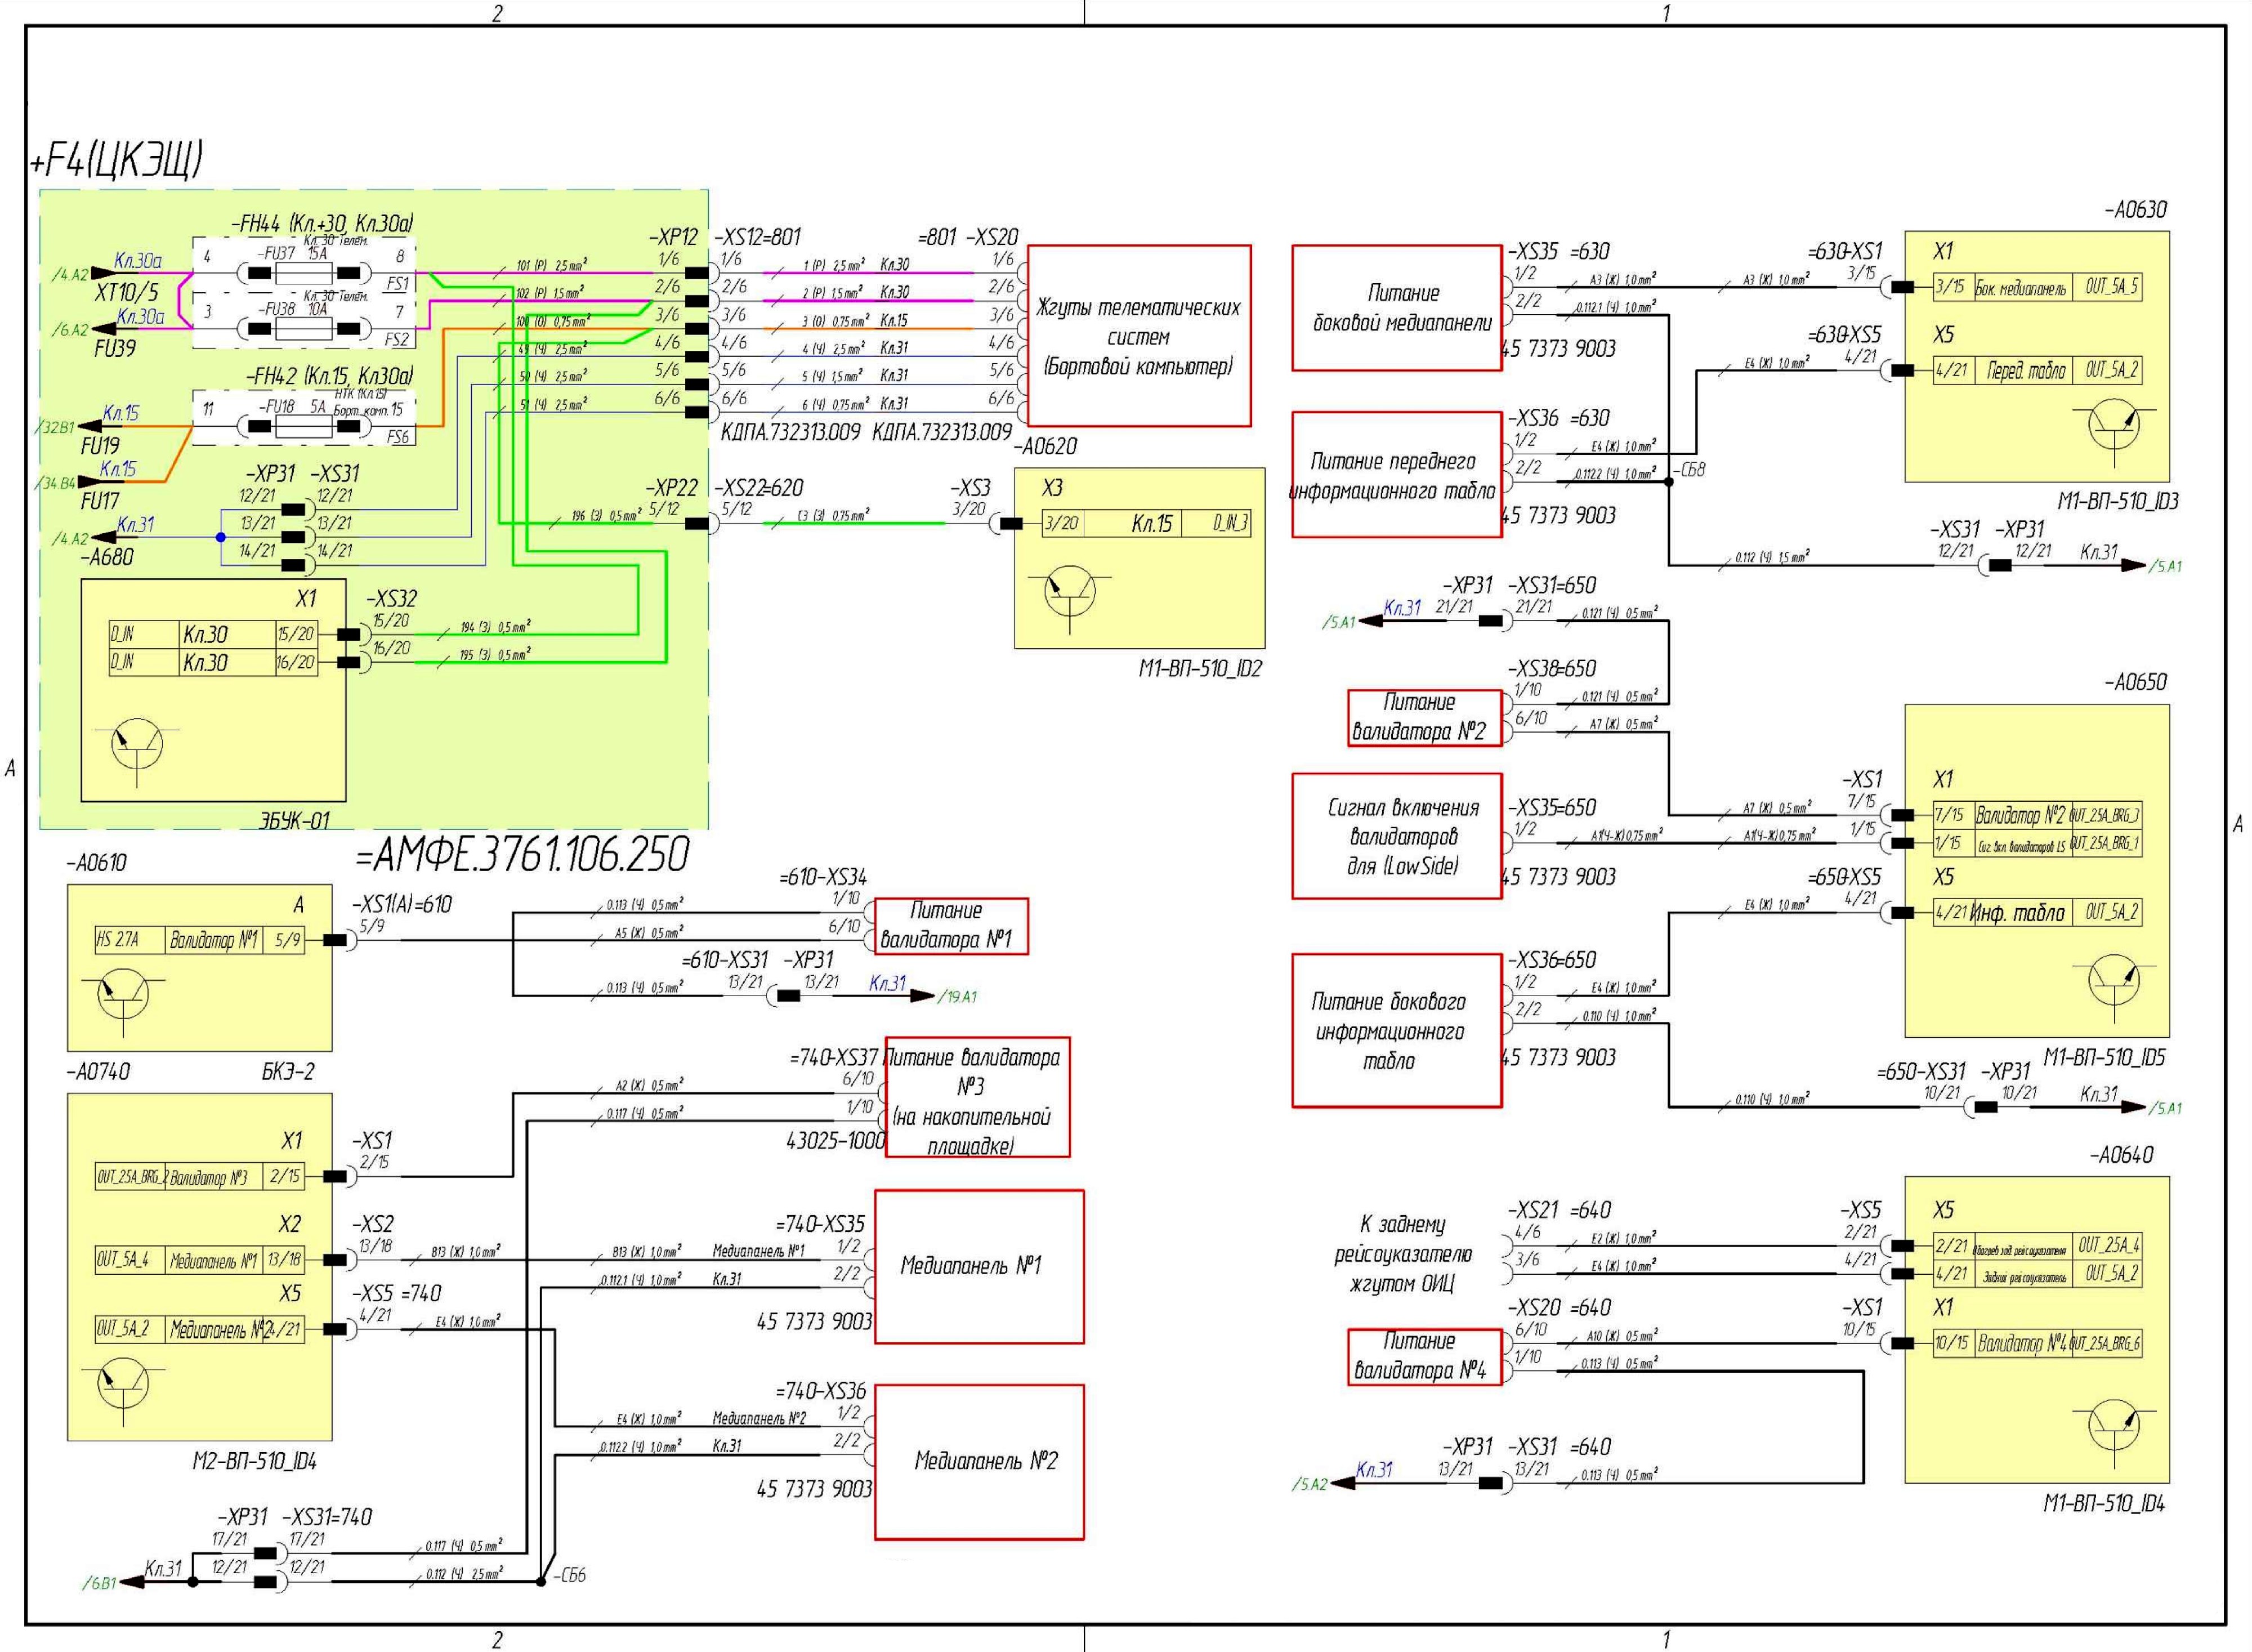
Task: Click the -A0630 designation
Action: [x=2135, y=210]
